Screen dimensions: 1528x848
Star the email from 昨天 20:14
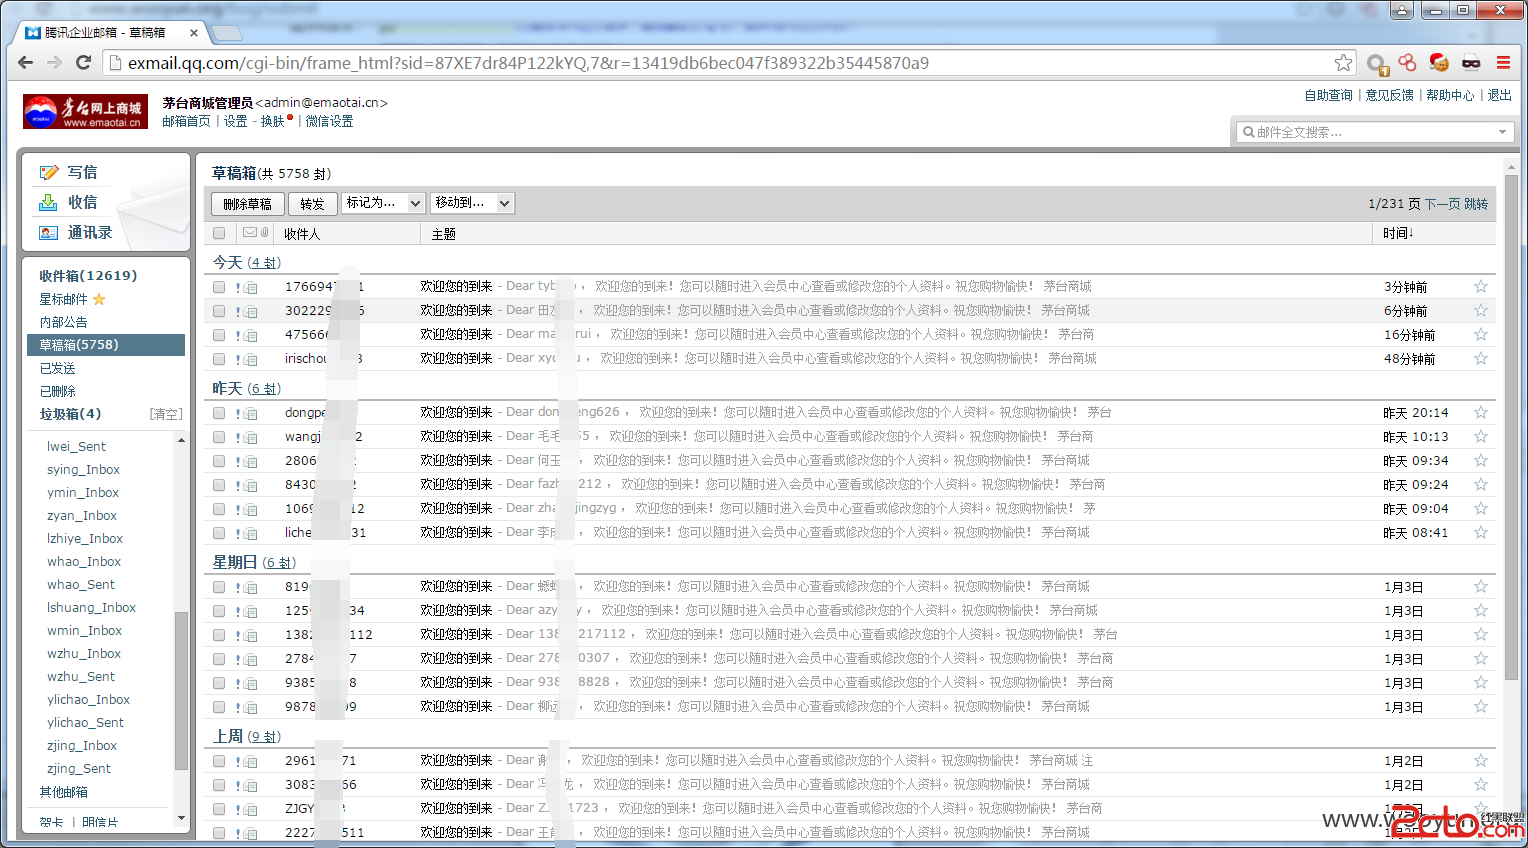coord(1481,413)
